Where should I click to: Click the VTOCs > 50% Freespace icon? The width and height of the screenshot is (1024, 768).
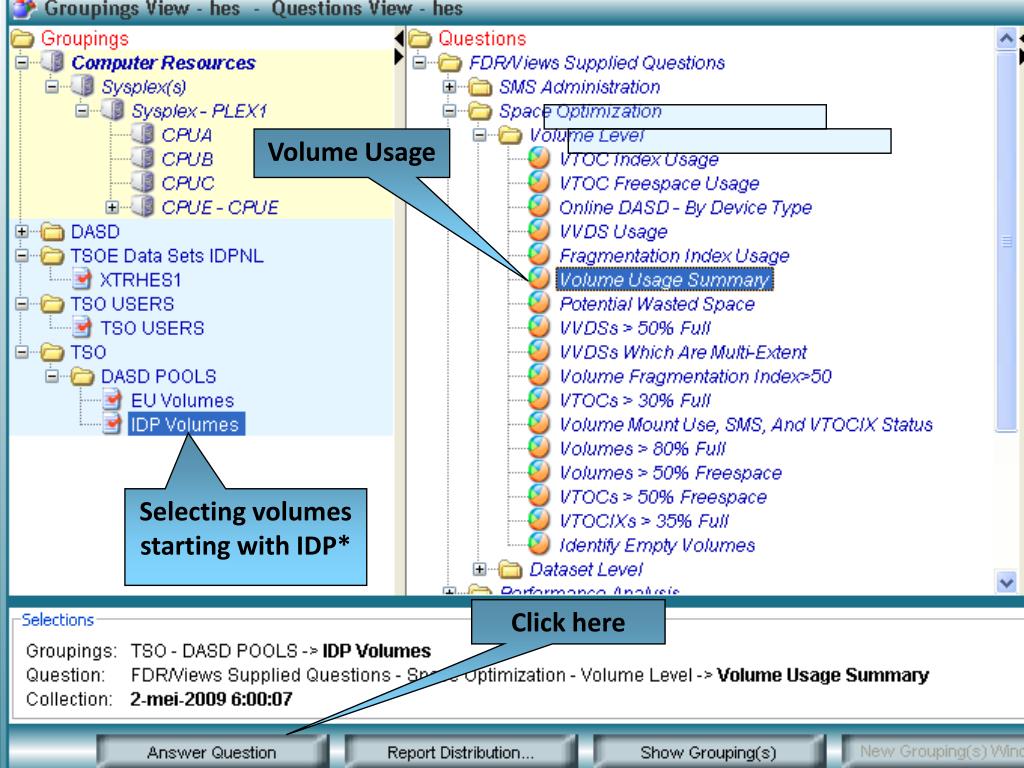pyautogui.click(x=539, y=496)
